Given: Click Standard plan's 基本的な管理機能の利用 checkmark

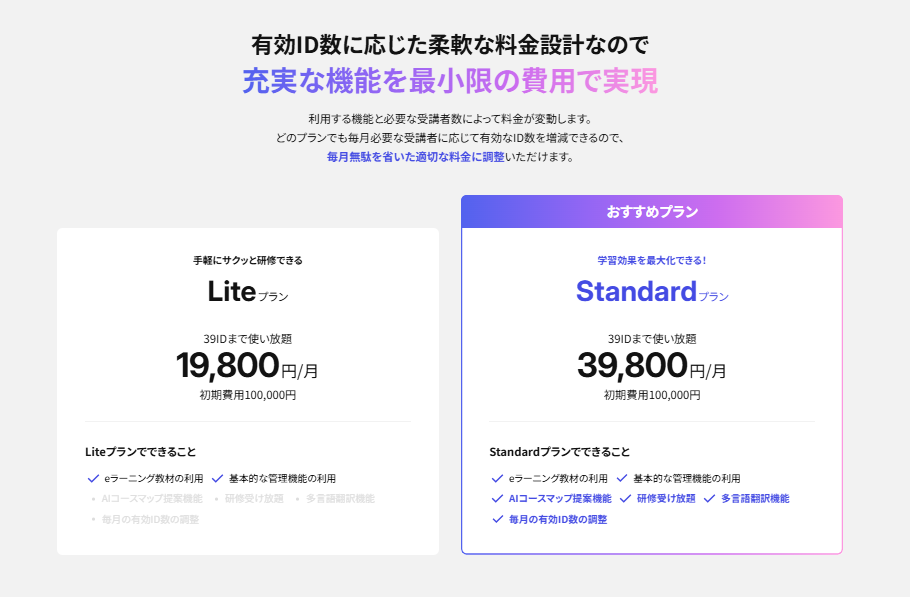Looking at the screenshot, I should [622, 478].
